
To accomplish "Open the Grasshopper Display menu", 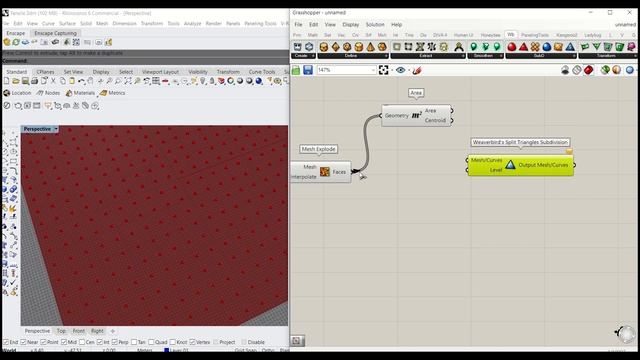I will (351, 24).
